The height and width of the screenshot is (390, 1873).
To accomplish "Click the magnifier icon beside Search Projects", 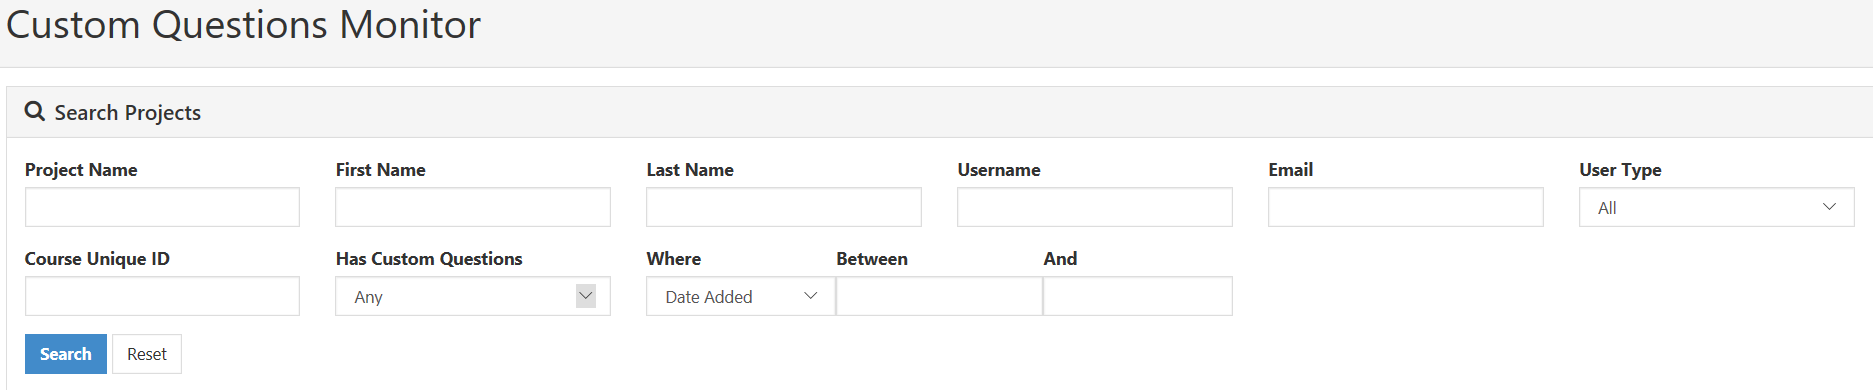I will [35, 112].
